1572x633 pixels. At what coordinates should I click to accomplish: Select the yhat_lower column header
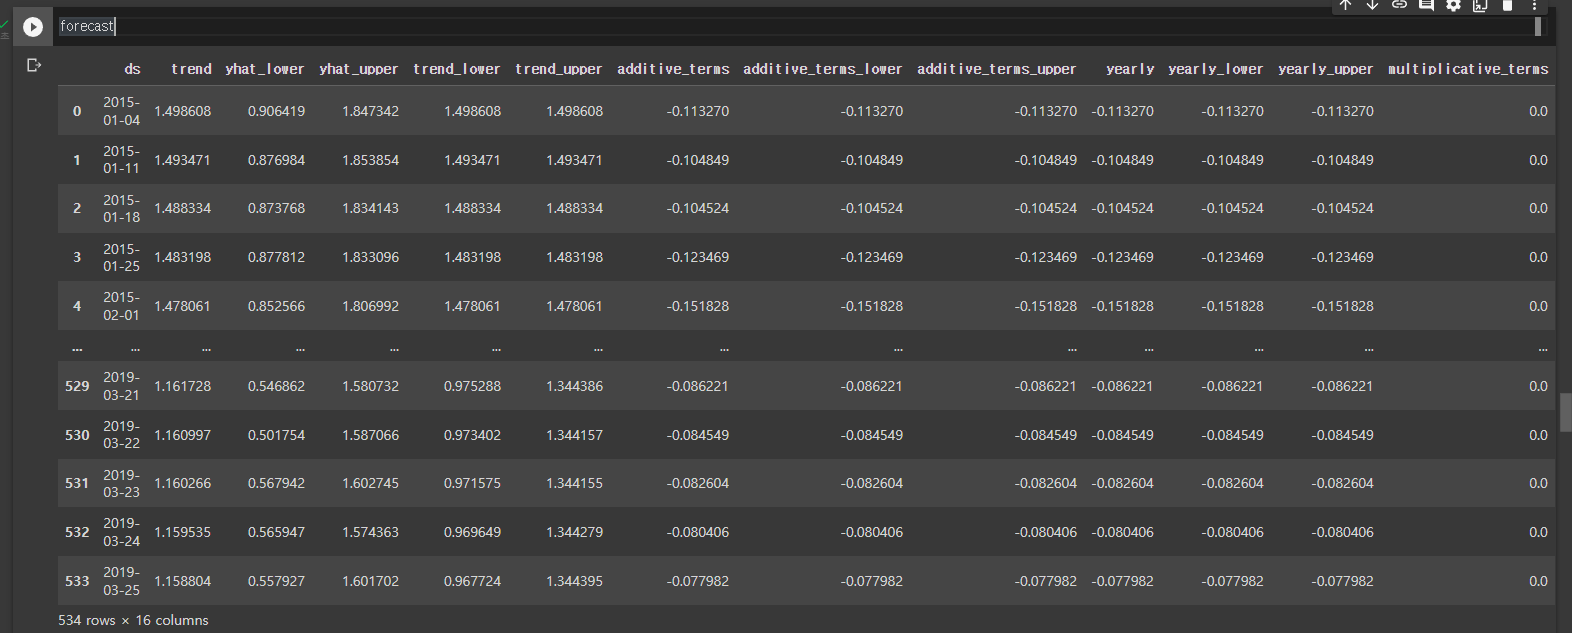(x=265, y=69)
